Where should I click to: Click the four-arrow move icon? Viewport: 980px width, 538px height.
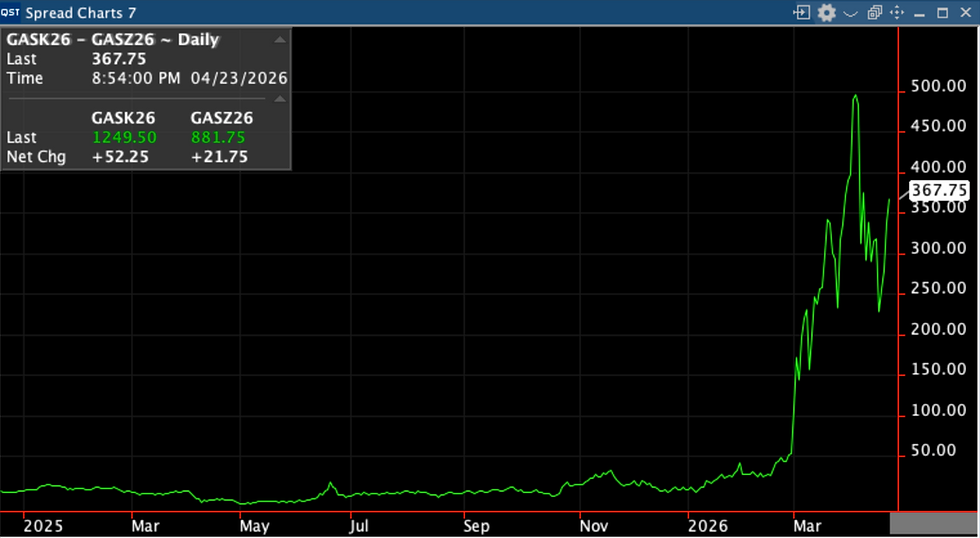pyautogui.click(x=897, y=12)
